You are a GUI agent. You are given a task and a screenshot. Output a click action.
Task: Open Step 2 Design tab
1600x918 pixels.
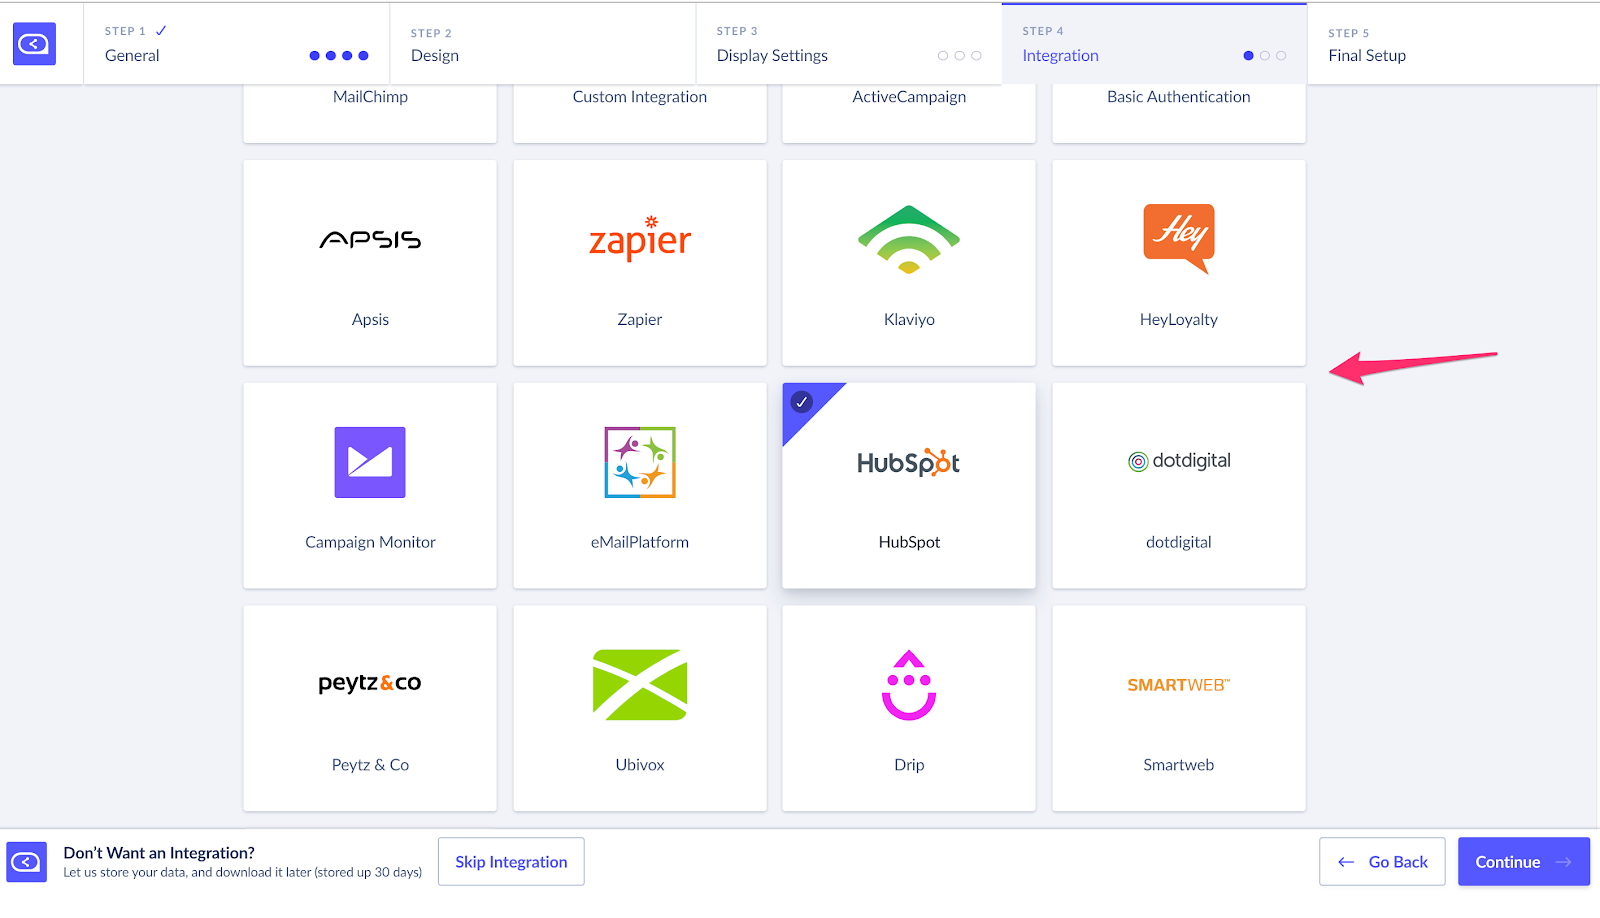[x=542, y=44]
